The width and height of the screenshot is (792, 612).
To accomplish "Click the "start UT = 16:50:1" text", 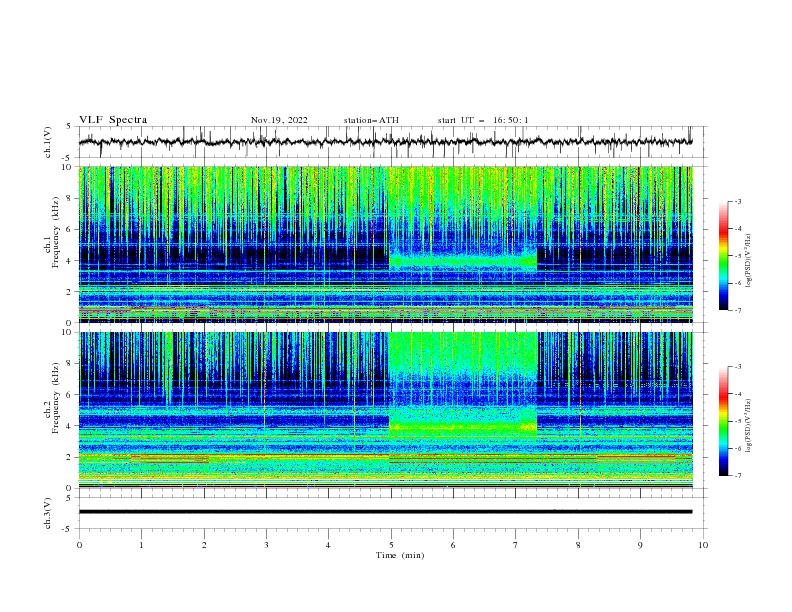I will pos(483,120).
